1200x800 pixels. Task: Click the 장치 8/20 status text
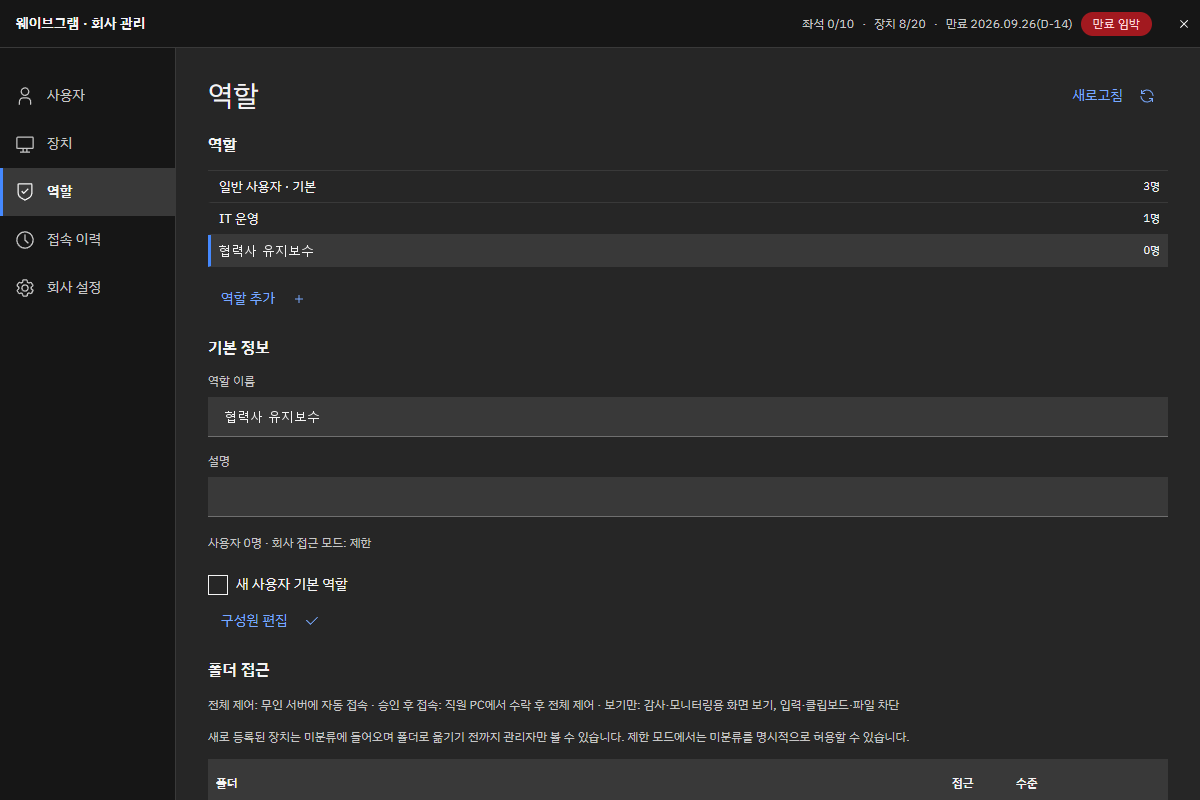[900, 24]
